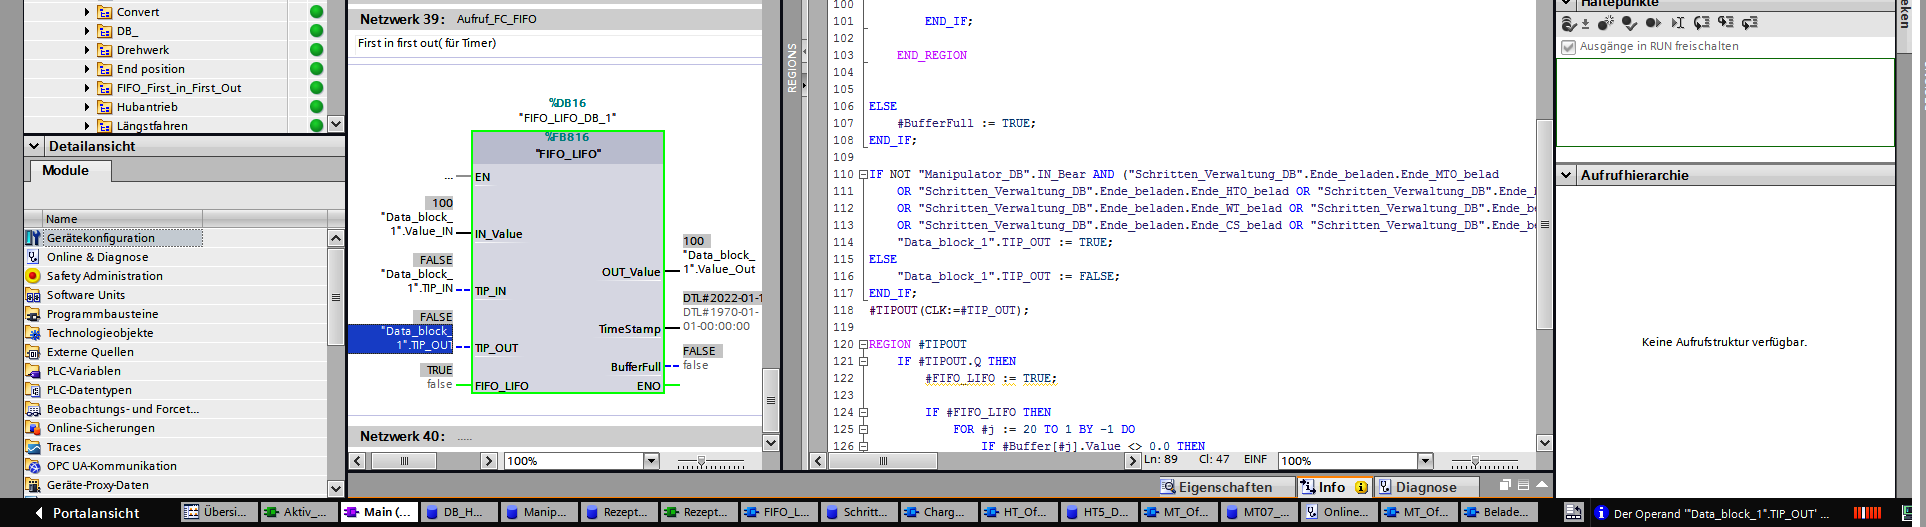Screen dimensions: 1926x527
Task: Click the breakpoint icon with the right arrow
Action: [x=1654, y=23]
